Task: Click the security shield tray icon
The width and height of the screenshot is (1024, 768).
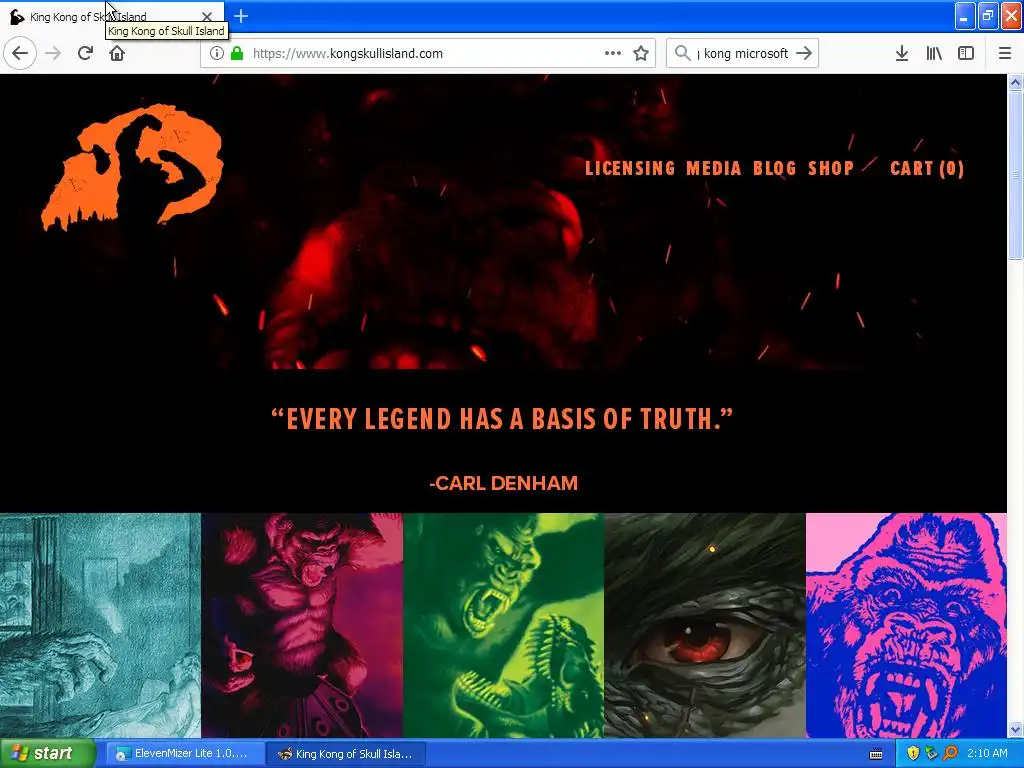Action: point(913,754)
